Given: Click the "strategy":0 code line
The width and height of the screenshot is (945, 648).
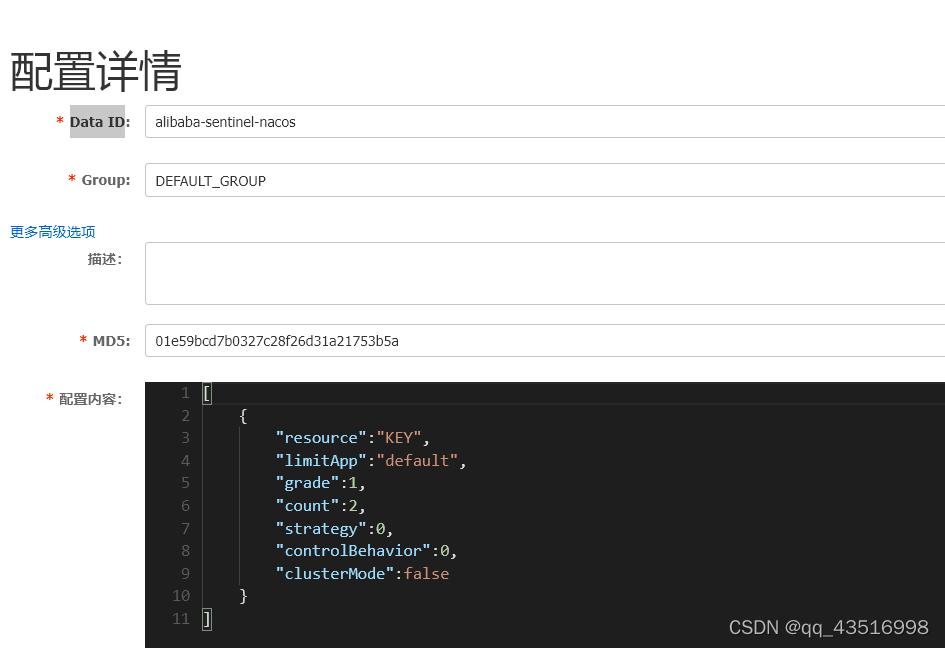Looking at the screenshot, I should tap(334, 529).
